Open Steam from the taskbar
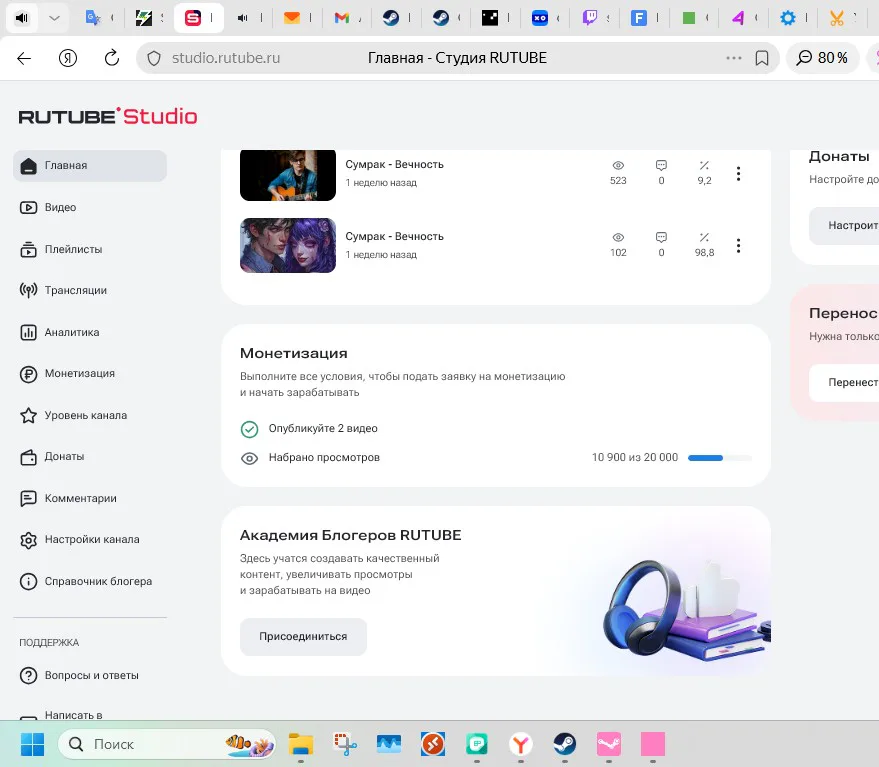 [x=565, y=745]
